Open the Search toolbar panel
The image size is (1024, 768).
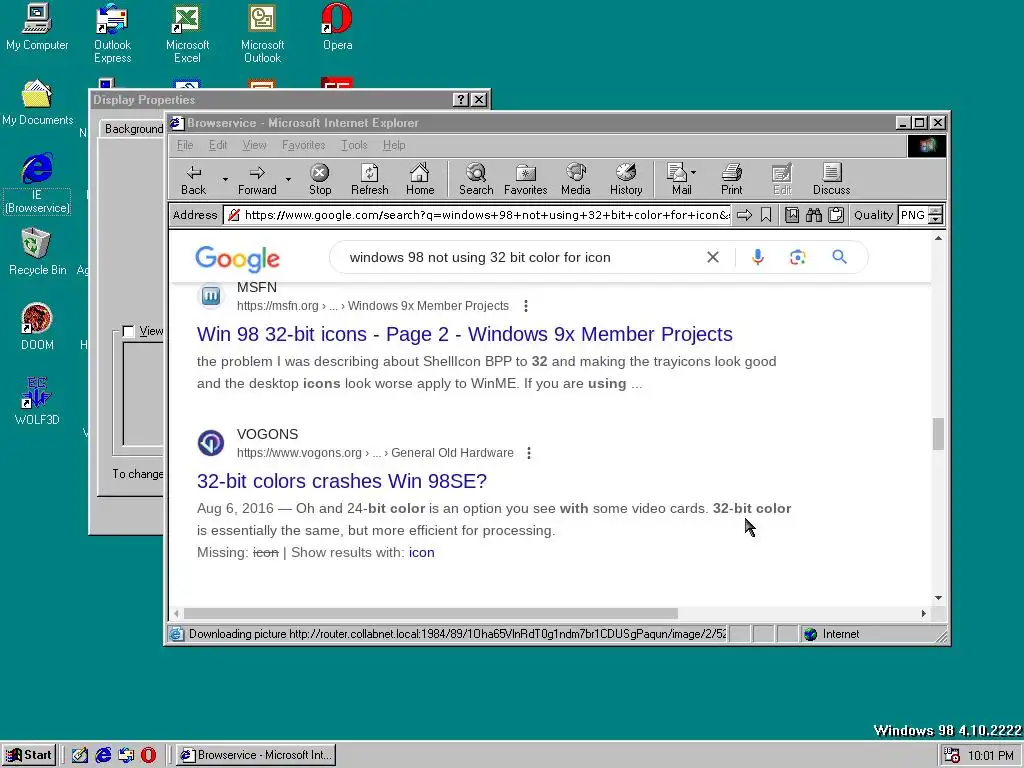476,180
